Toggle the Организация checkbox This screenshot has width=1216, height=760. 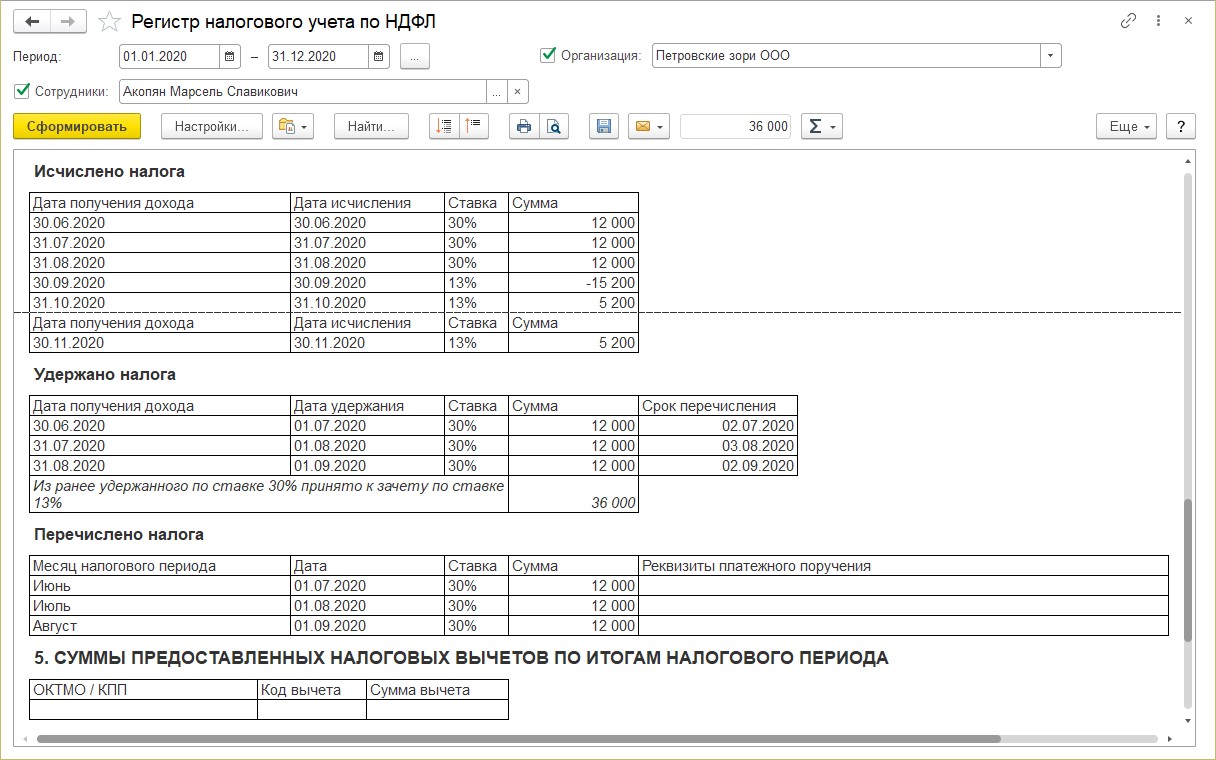pos(548,55)
